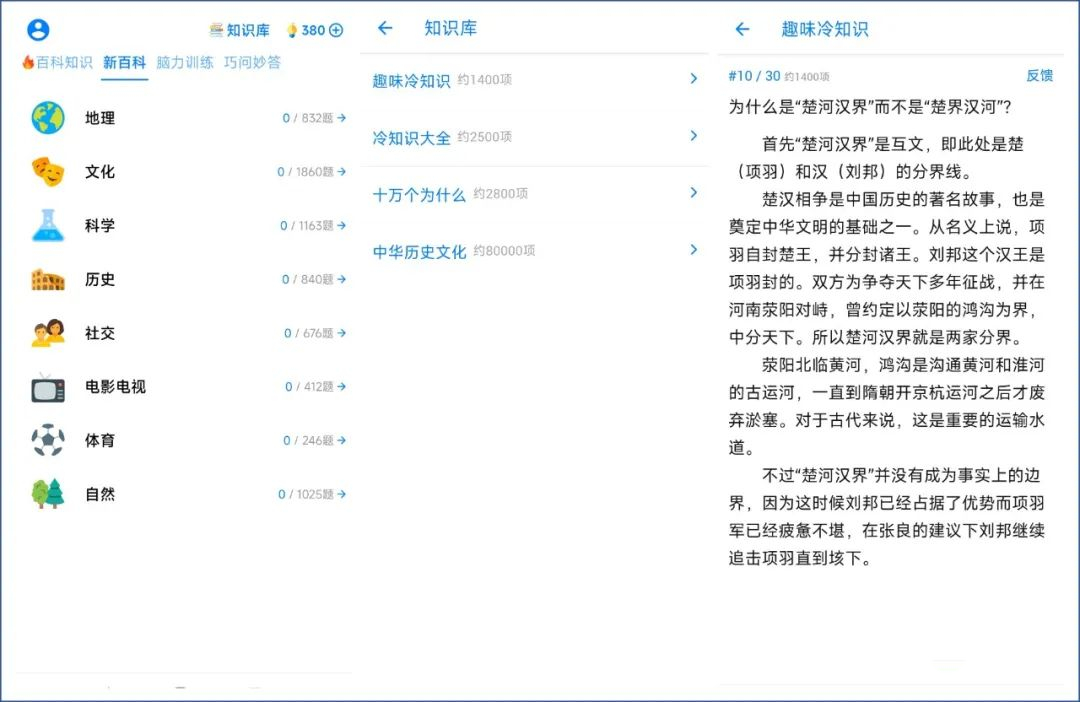The image size is (1080, 702).
Task: Open the user profile avatar icon
Action: 37,29
